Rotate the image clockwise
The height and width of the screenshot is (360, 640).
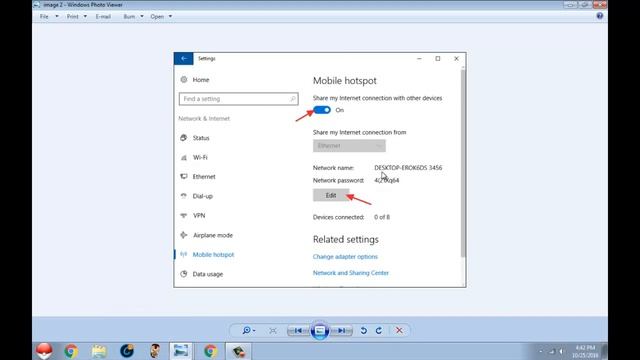(379, 331)
